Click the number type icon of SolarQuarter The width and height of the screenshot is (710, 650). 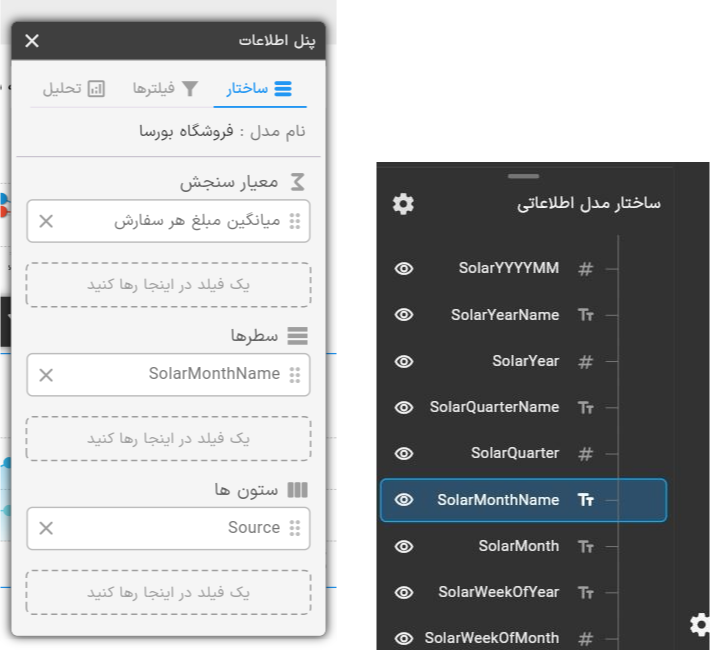pos(585,454)
